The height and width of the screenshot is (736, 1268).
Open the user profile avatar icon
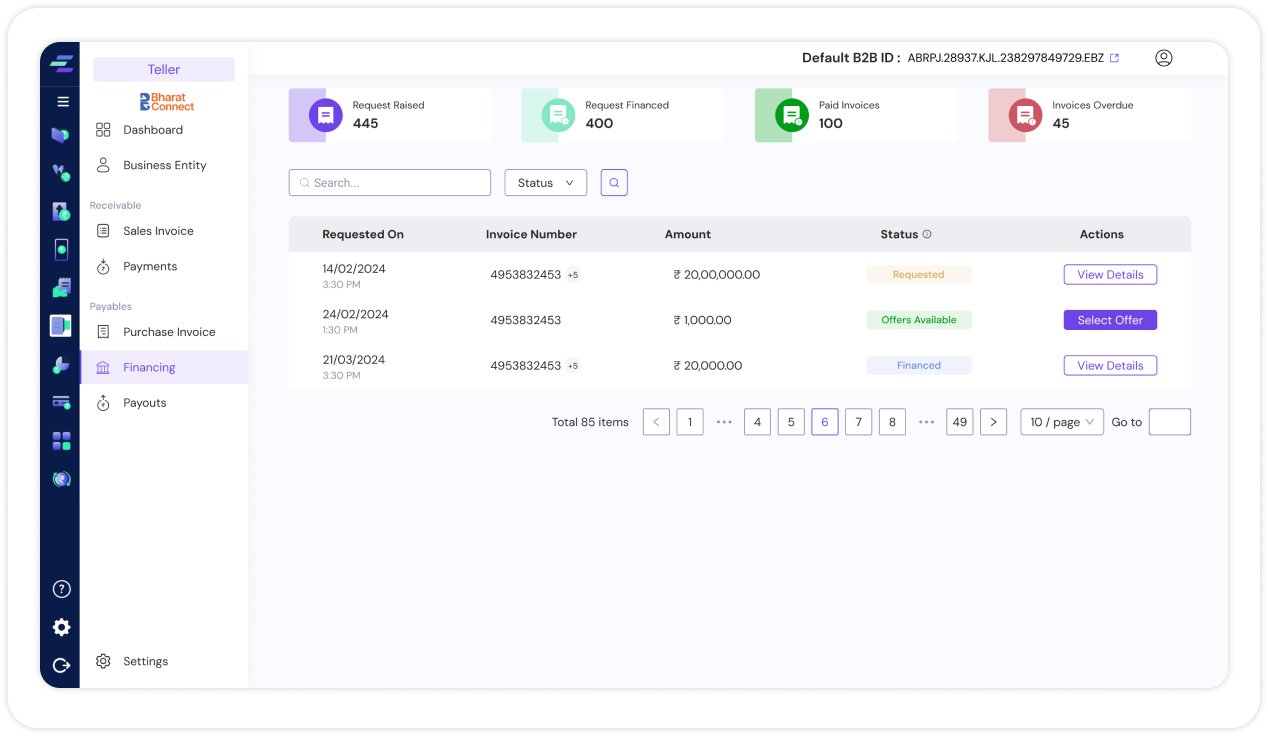click(x=1163, y=58)
